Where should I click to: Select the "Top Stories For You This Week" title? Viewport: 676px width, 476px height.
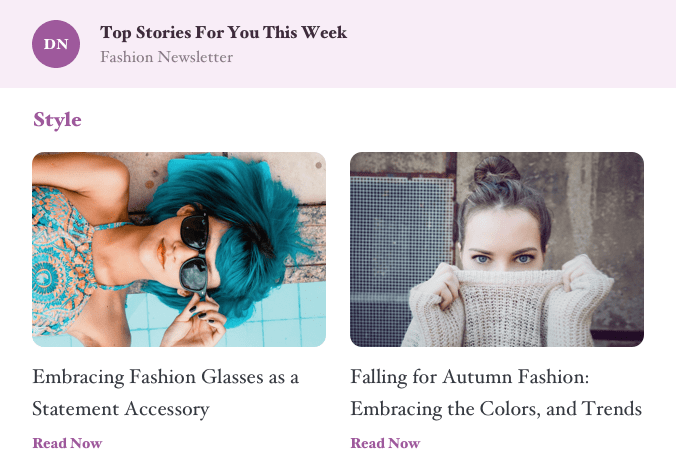pyautogui.click(x=223, y=33)
